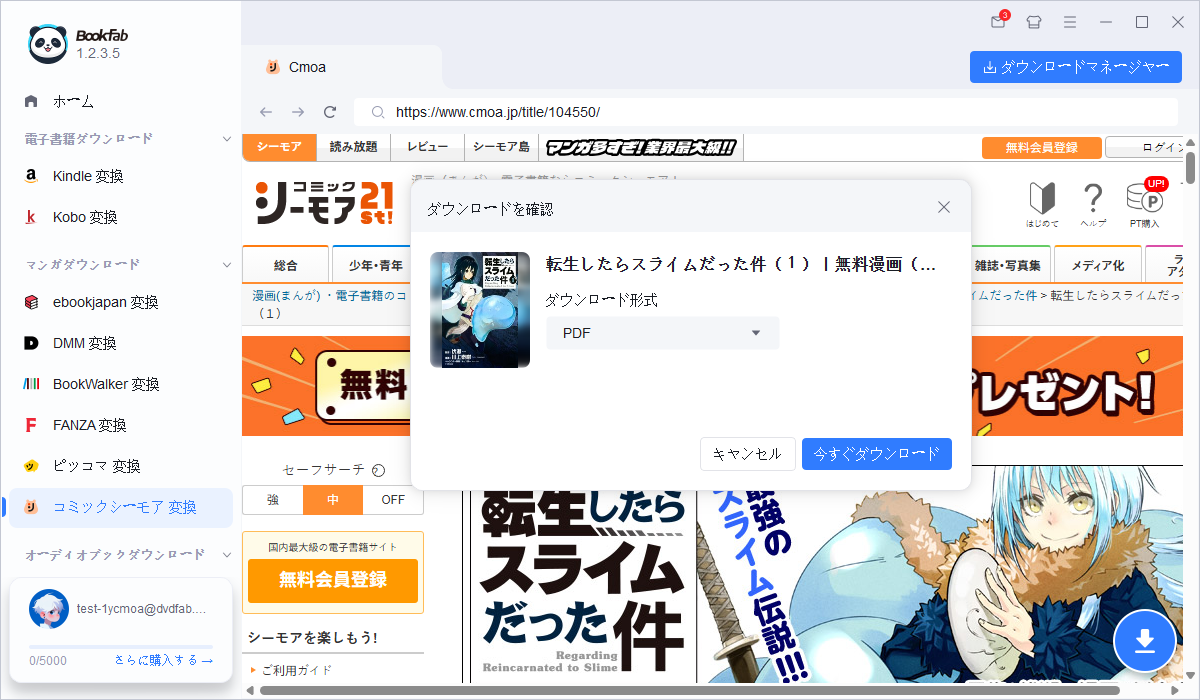Select the 少年・青年 category tab
This screenshot has width=1200, height=700.
click(374, 266)
